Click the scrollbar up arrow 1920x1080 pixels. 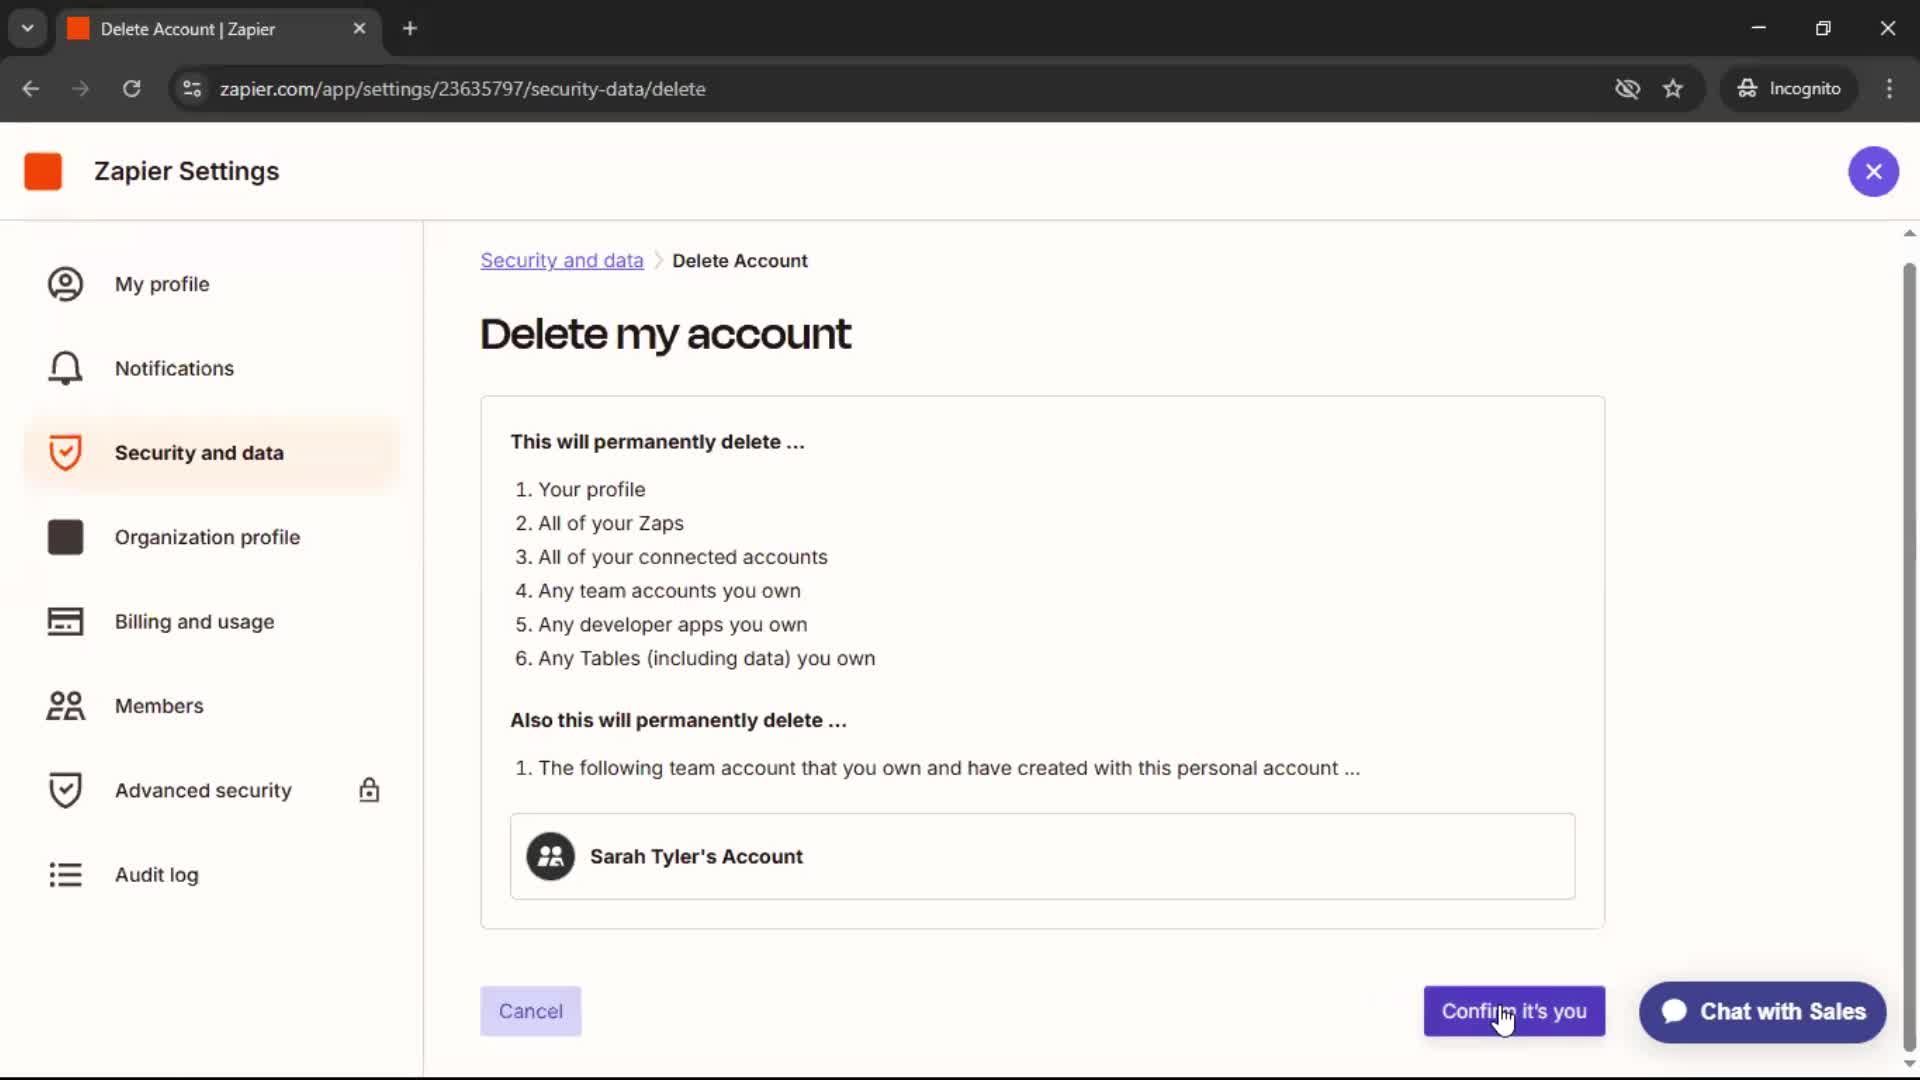point(1908,233)
